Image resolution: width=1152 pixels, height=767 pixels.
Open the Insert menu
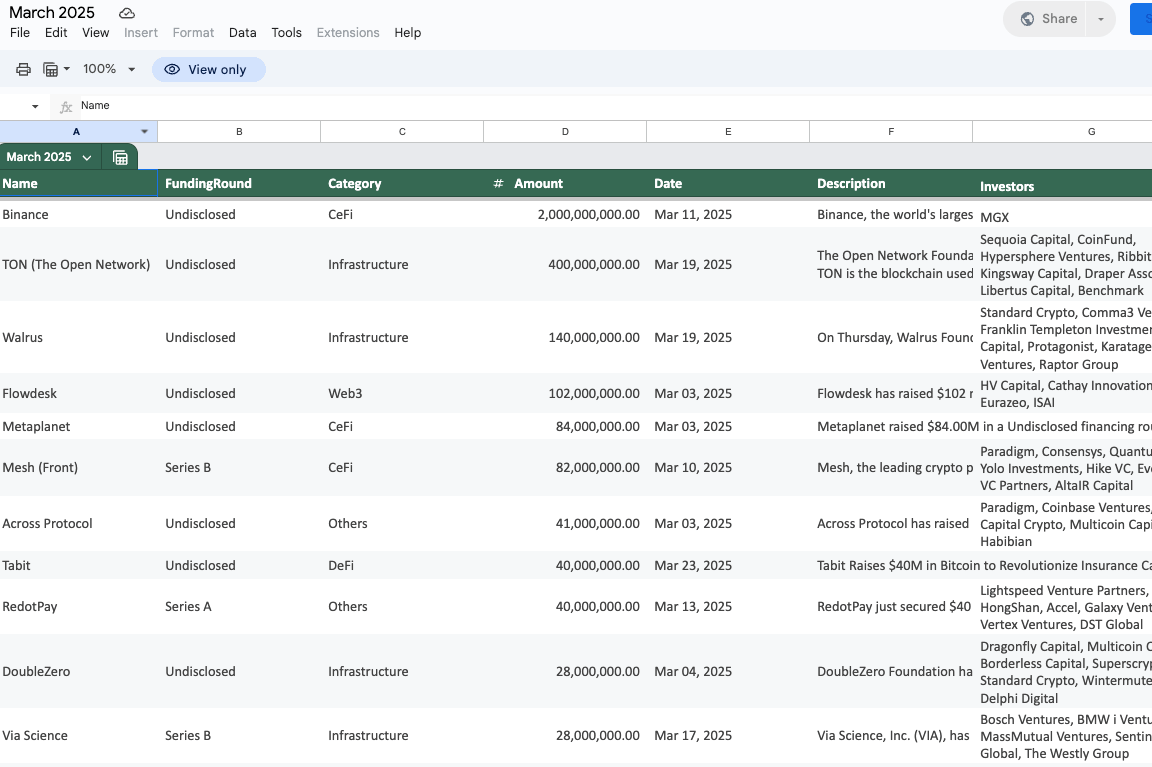141,32
